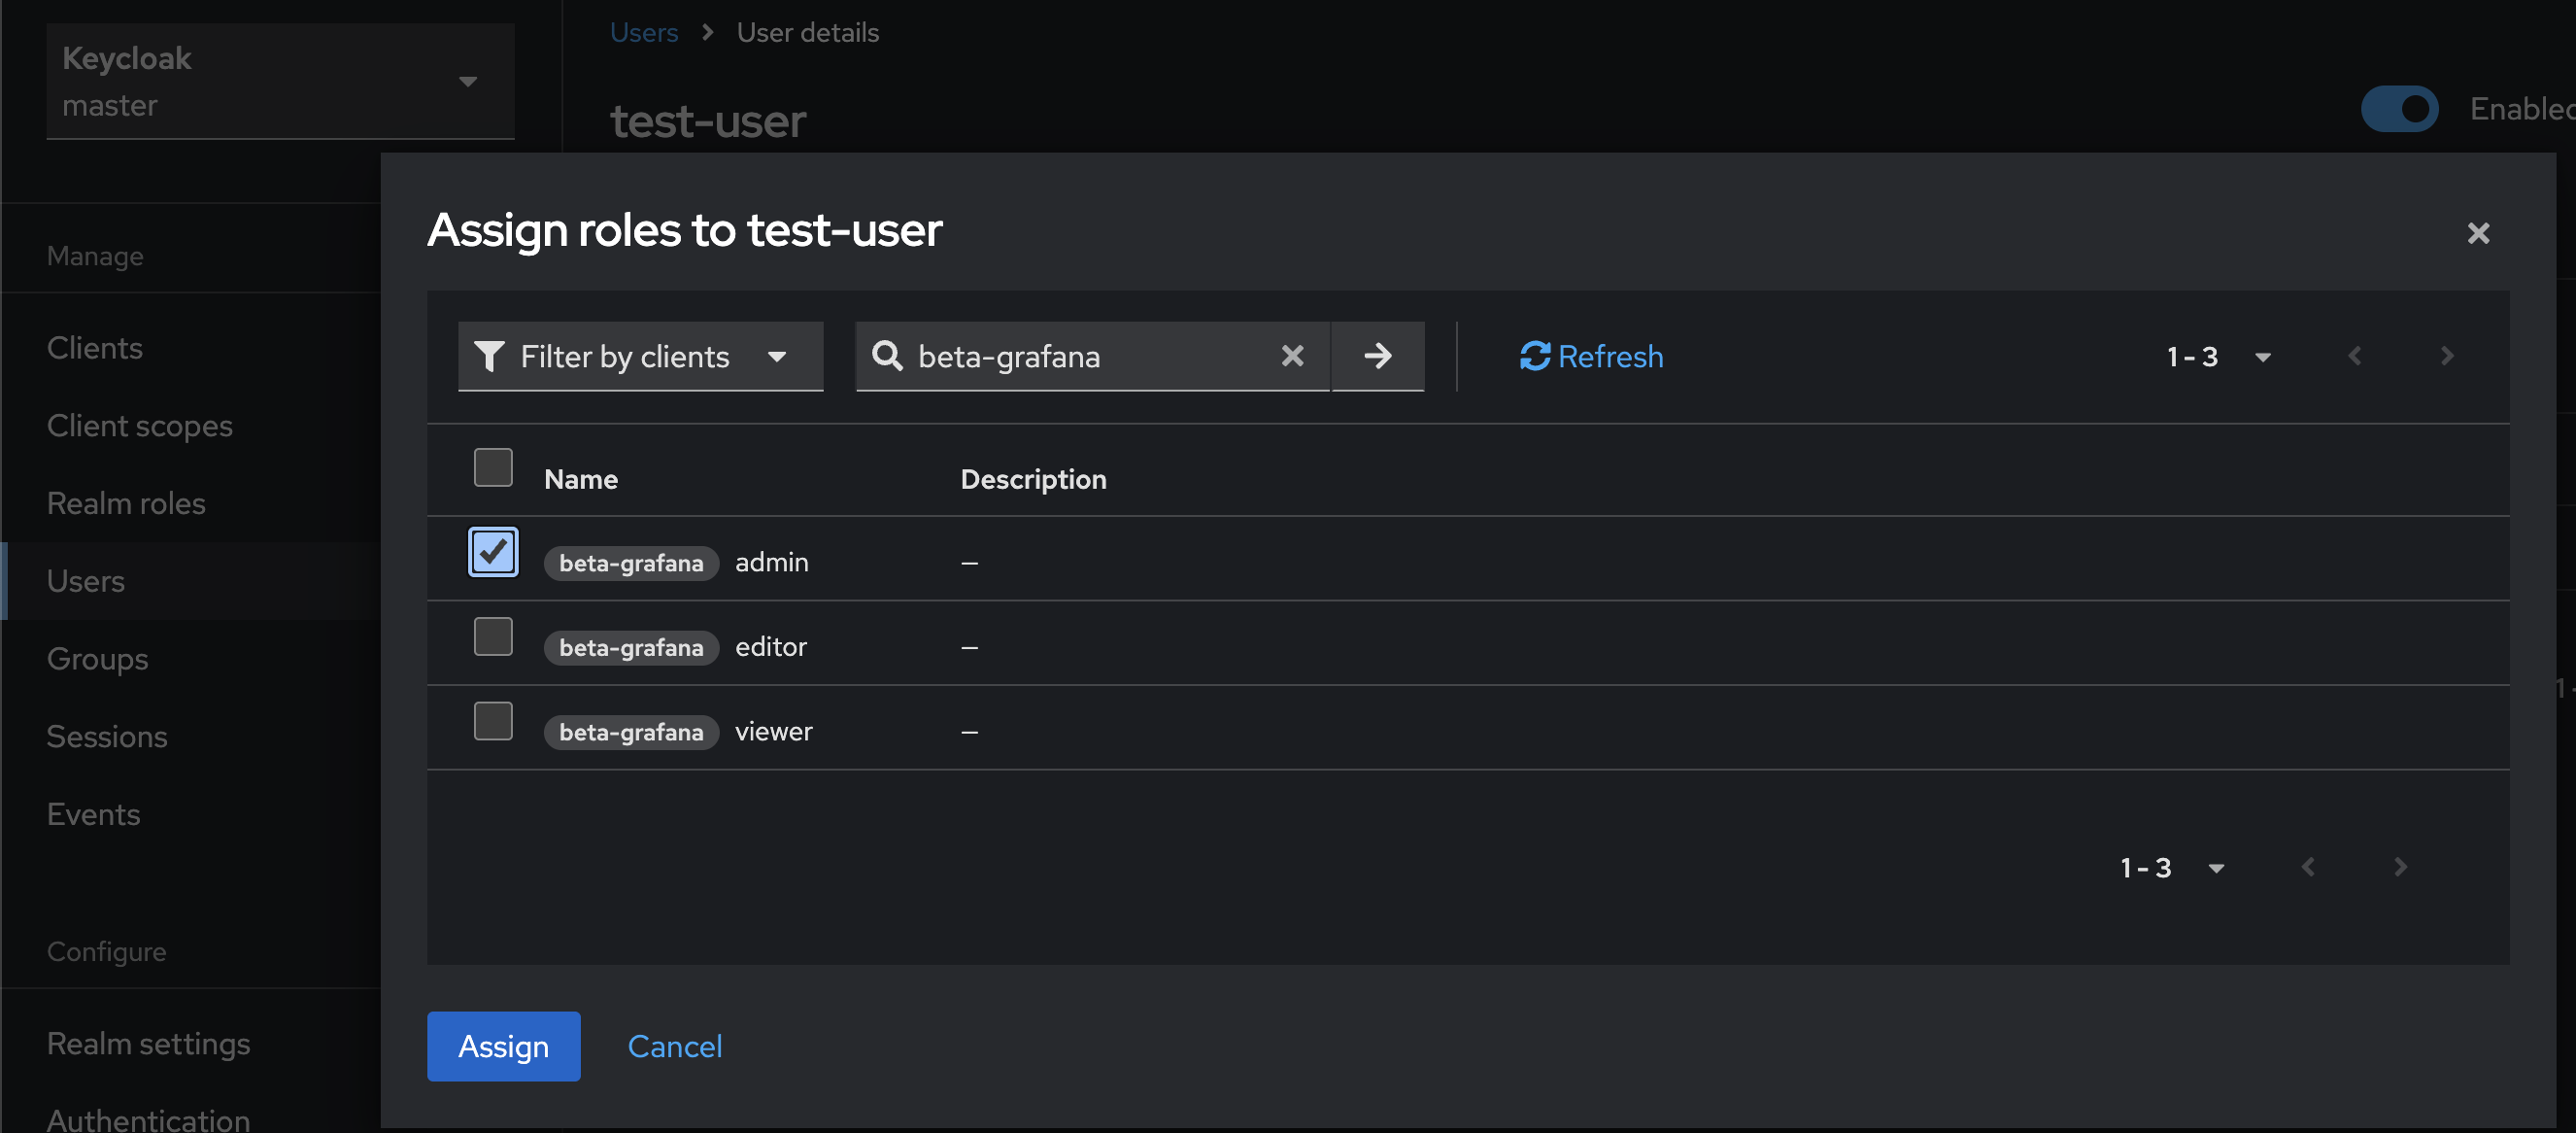Image resolution: width=2576 pixels, height=1133 pixels.
Task: Submit search with arrow button
Action: pos(1377,356)
